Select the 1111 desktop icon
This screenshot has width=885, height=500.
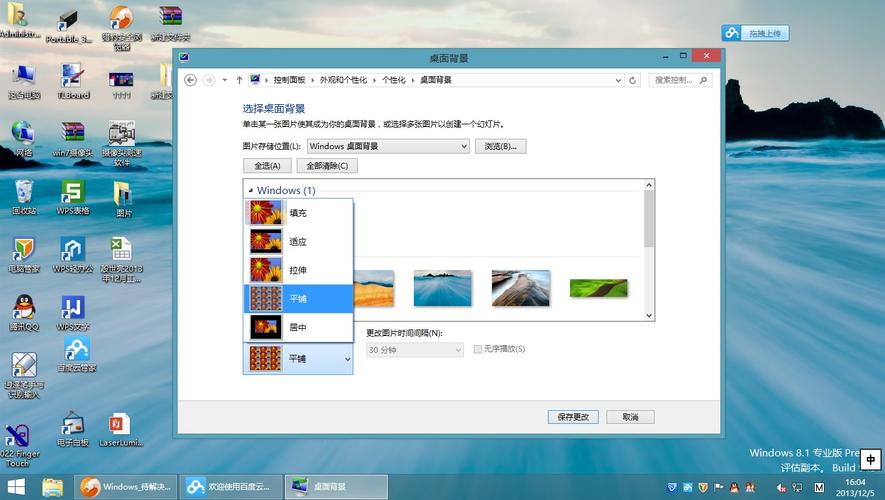coord(121,85)
